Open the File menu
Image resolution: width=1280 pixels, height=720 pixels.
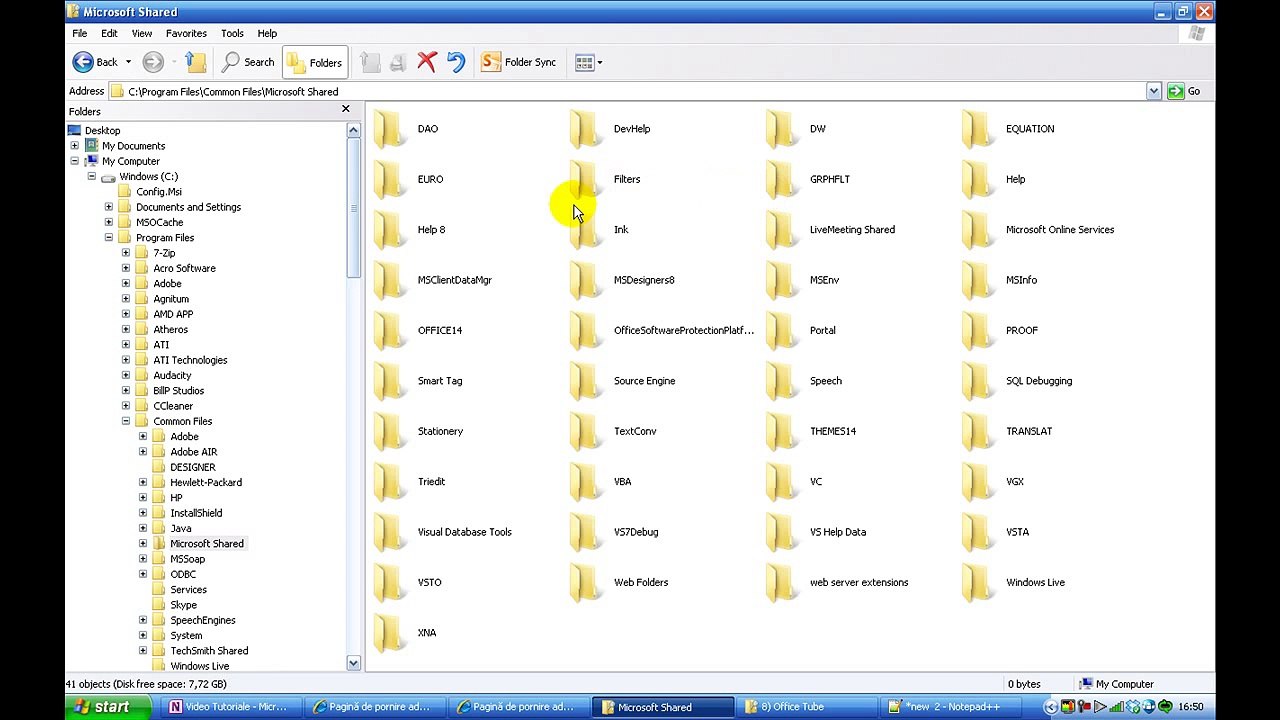click(80, 33)
